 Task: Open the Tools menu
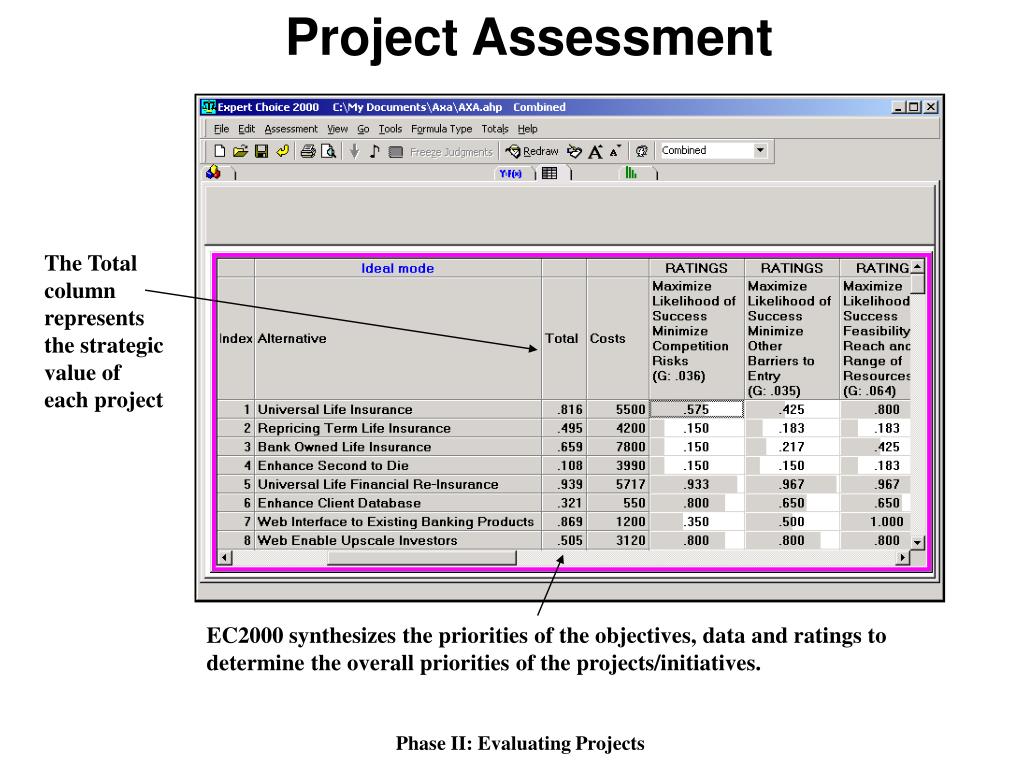tap(390, 129)
